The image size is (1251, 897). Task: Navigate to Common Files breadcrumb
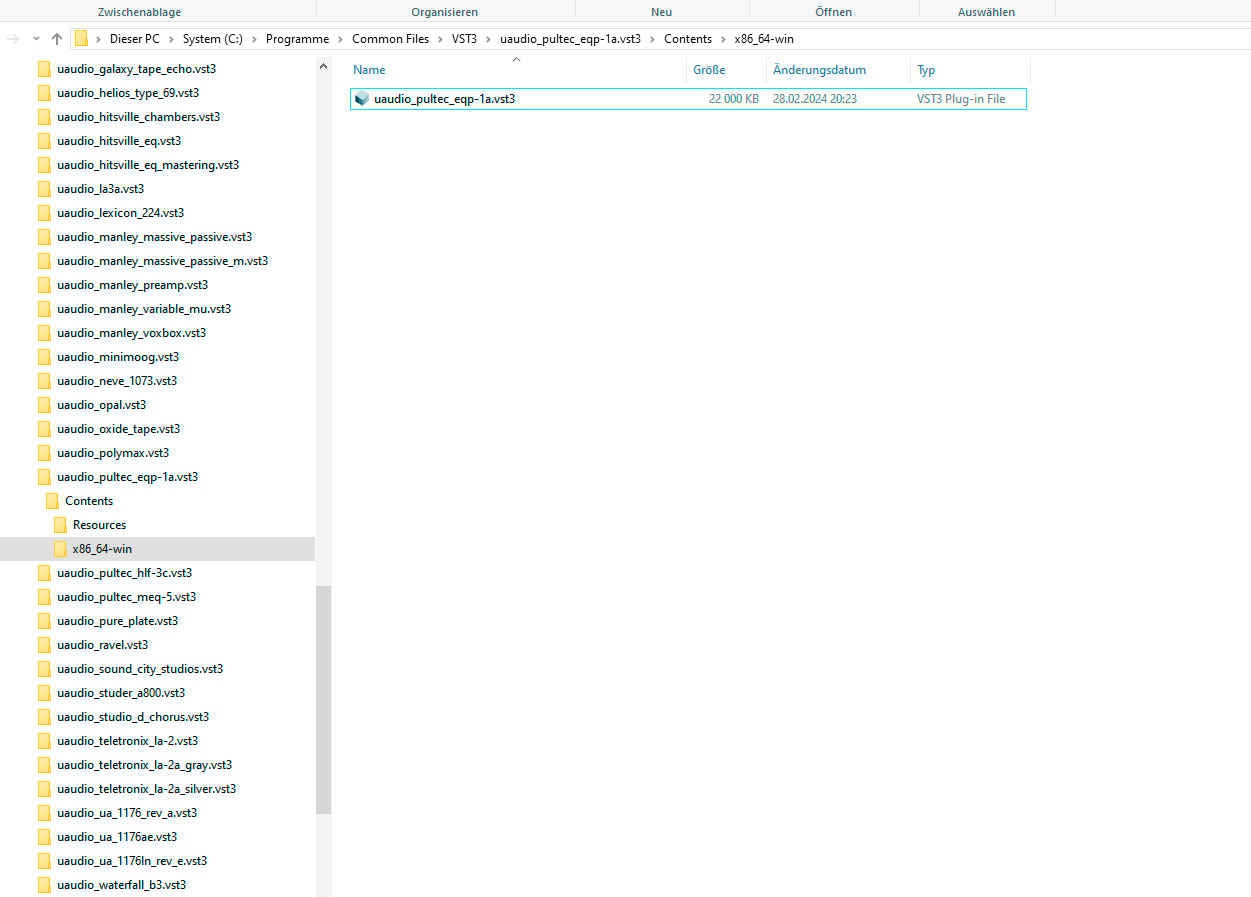click(390, 39)
